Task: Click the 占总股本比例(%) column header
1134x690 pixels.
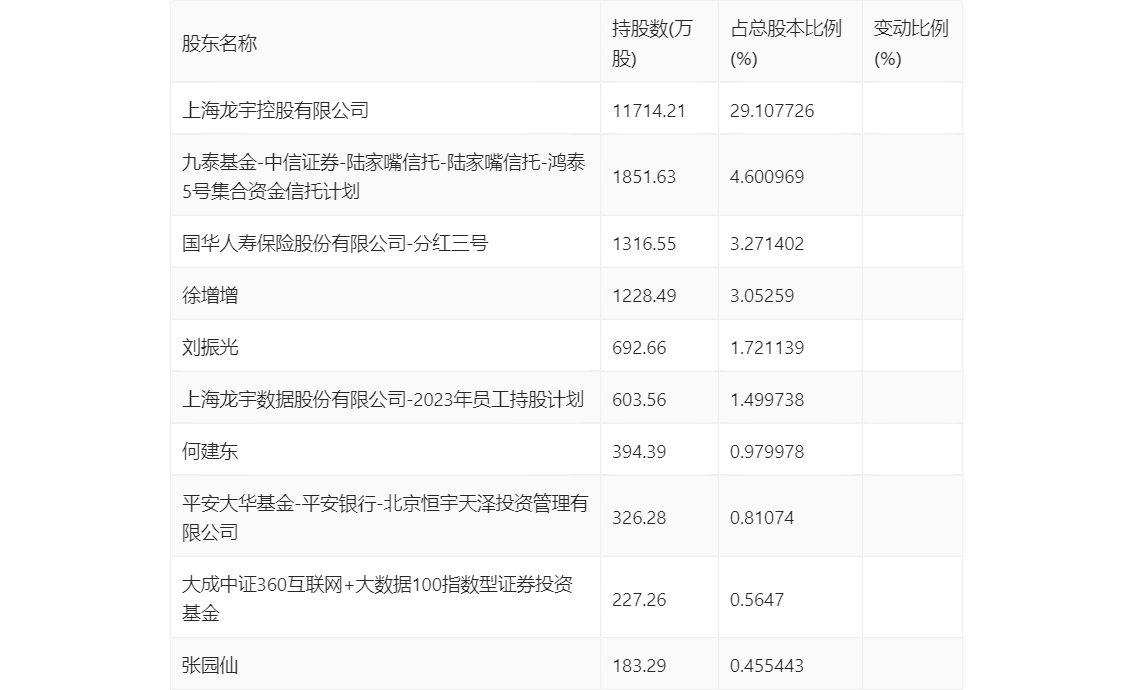Action: coord(786,43)
